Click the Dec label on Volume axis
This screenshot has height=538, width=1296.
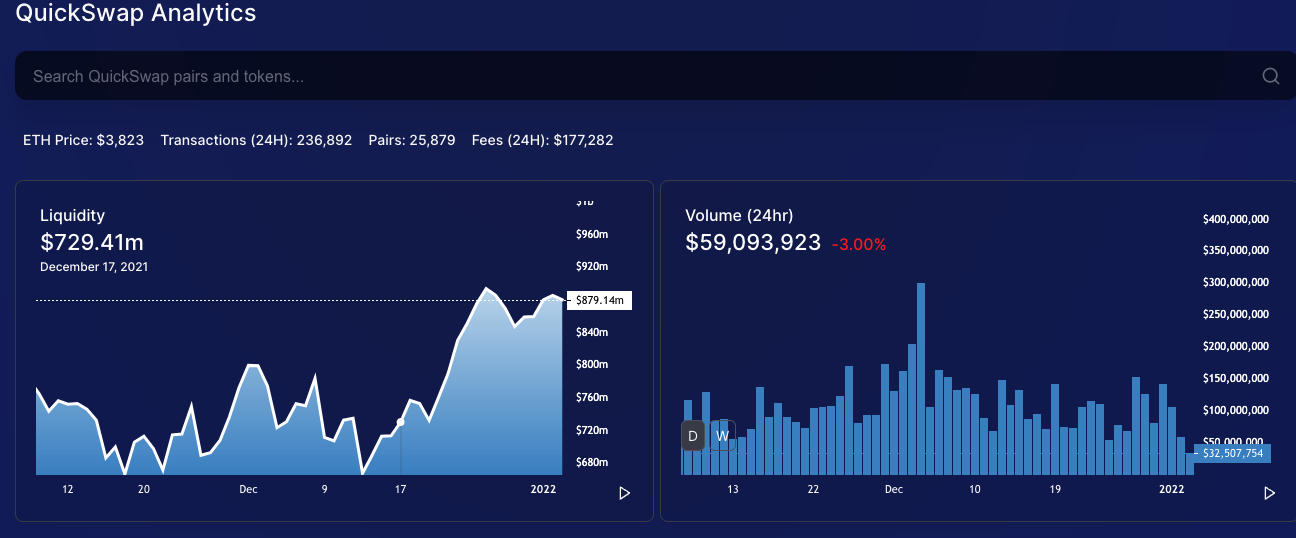894,489
